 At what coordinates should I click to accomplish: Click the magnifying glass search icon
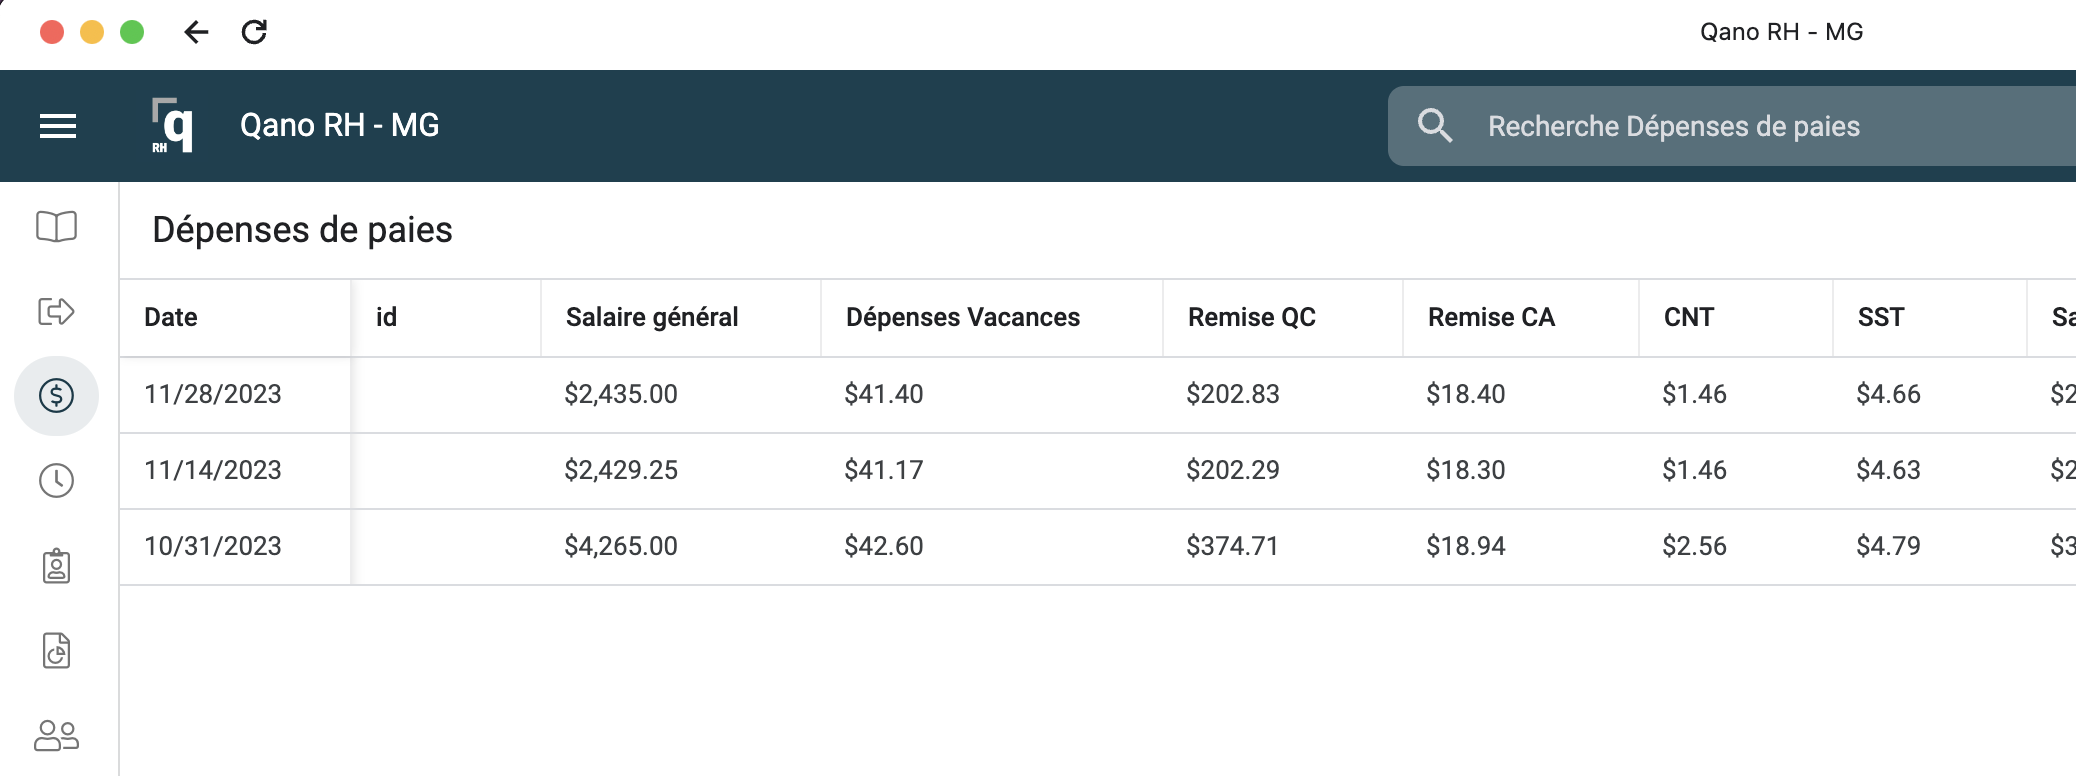pos(1434,126)
